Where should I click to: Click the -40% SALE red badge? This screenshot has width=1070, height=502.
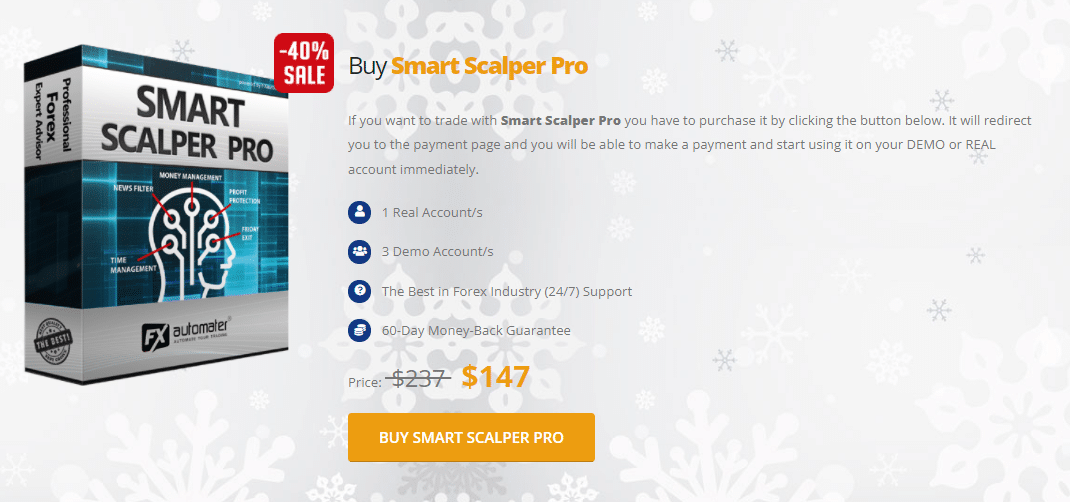[x=304, y=63]
